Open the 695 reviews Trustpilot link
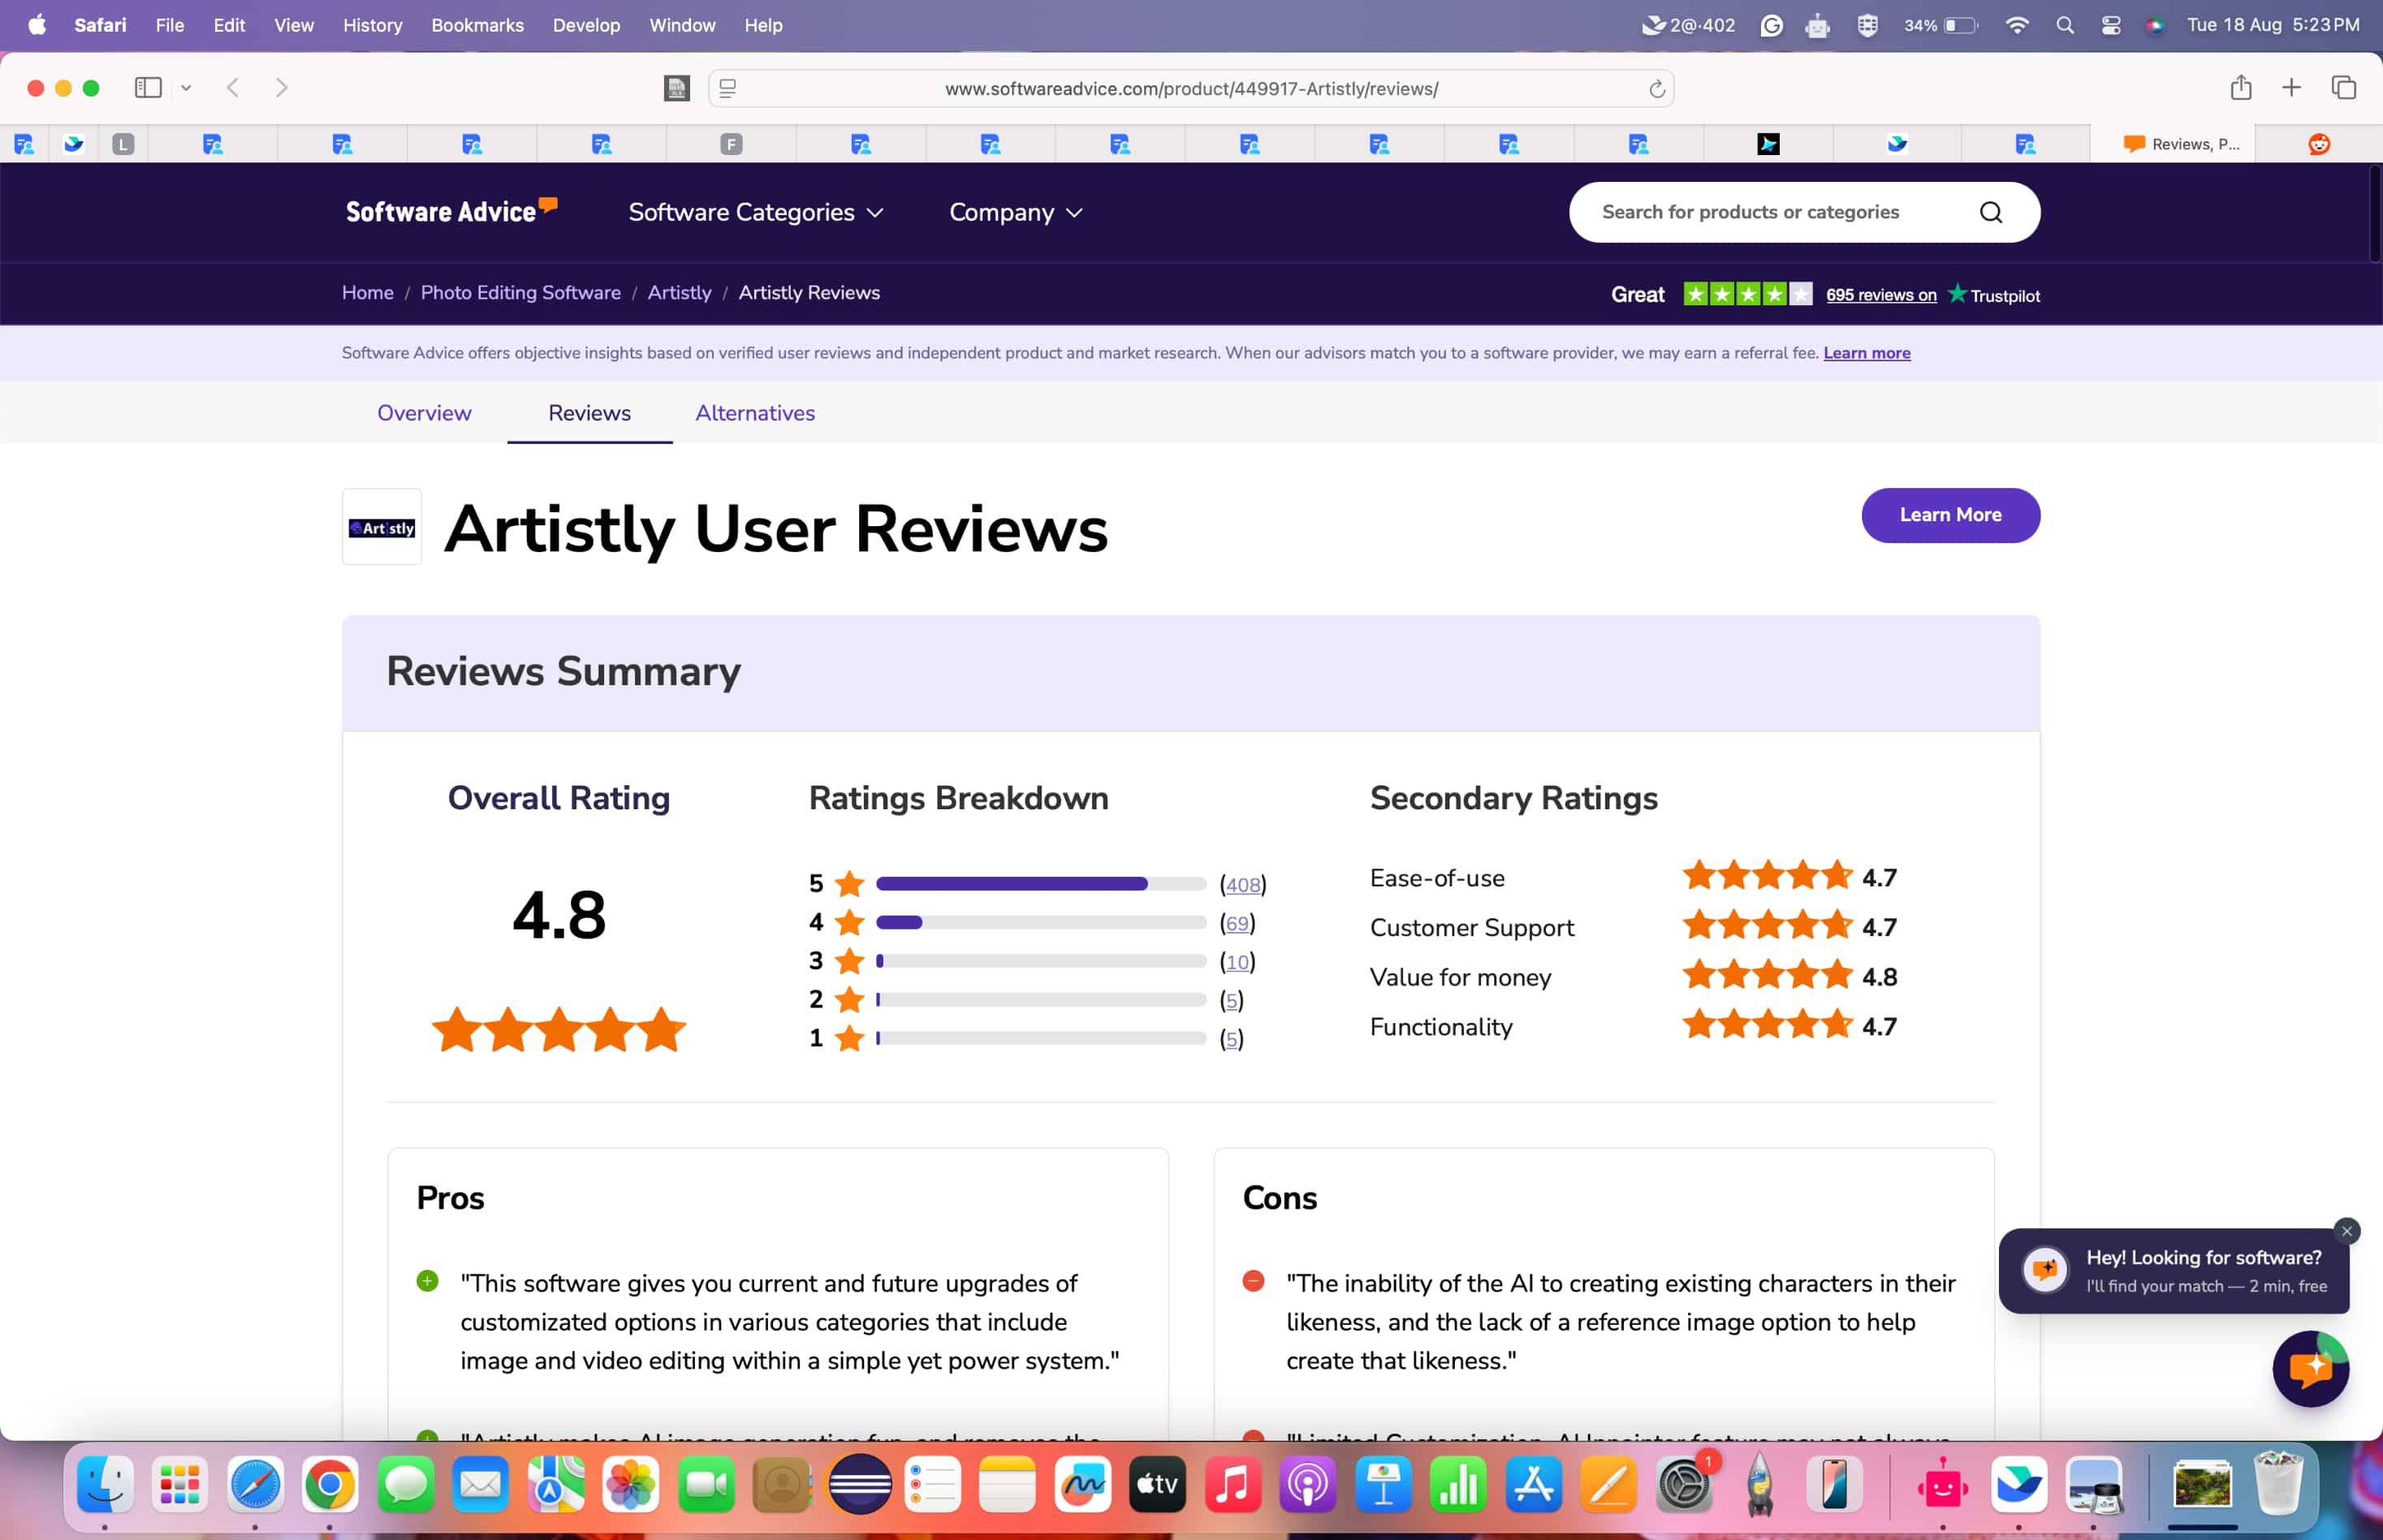Screen dimensions: 2383x1540 1880,295
